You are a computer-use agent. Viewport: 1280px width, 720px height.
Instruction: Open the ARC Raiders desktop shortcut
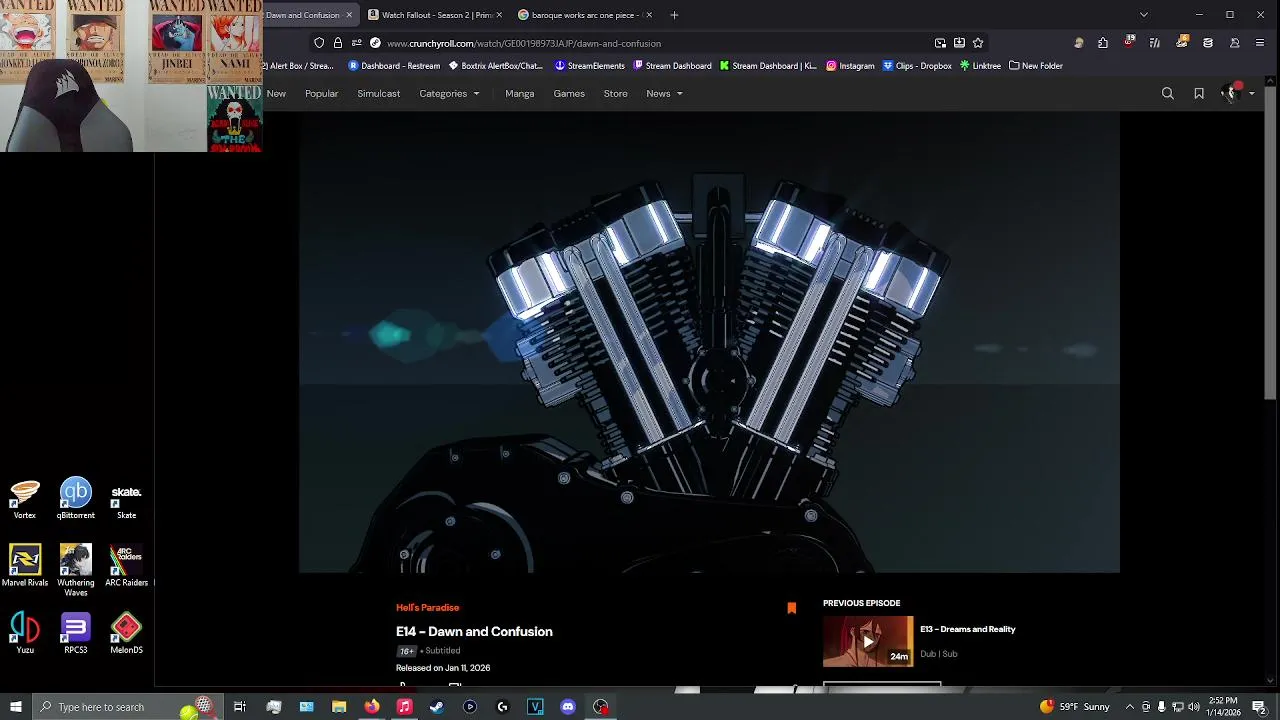[x=126, y=566]
